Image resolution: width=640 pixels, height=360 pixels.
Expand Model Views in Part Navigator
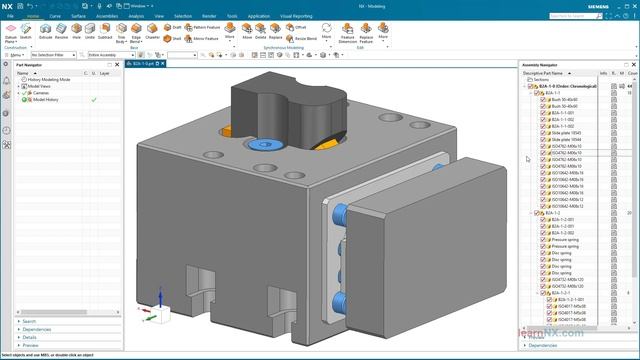click(18, 87)
